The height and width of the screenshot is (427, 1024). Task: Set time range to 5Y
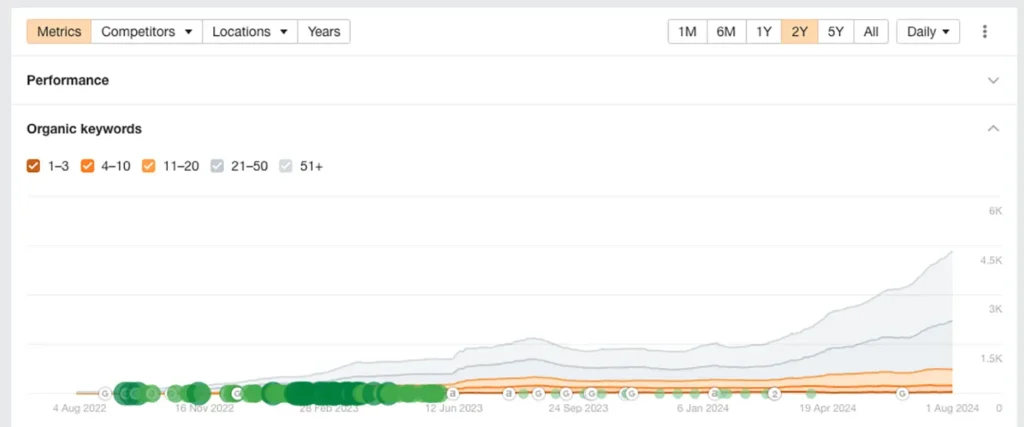pyautogui.click(x=836, y=32)
